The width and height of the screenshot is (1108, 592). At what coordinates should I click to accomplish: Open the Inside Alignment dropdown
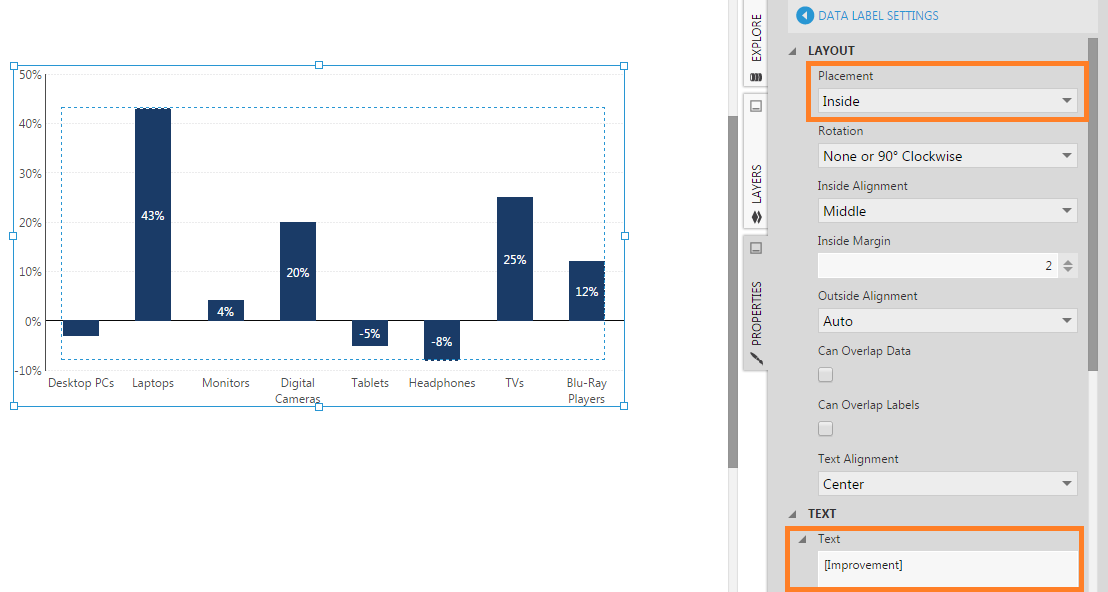coord(947,211)
